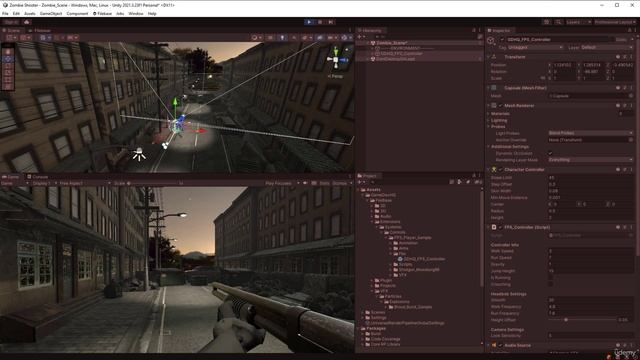Collapse the Additional Settings section

pyautogui.click(x=489, y=147)
